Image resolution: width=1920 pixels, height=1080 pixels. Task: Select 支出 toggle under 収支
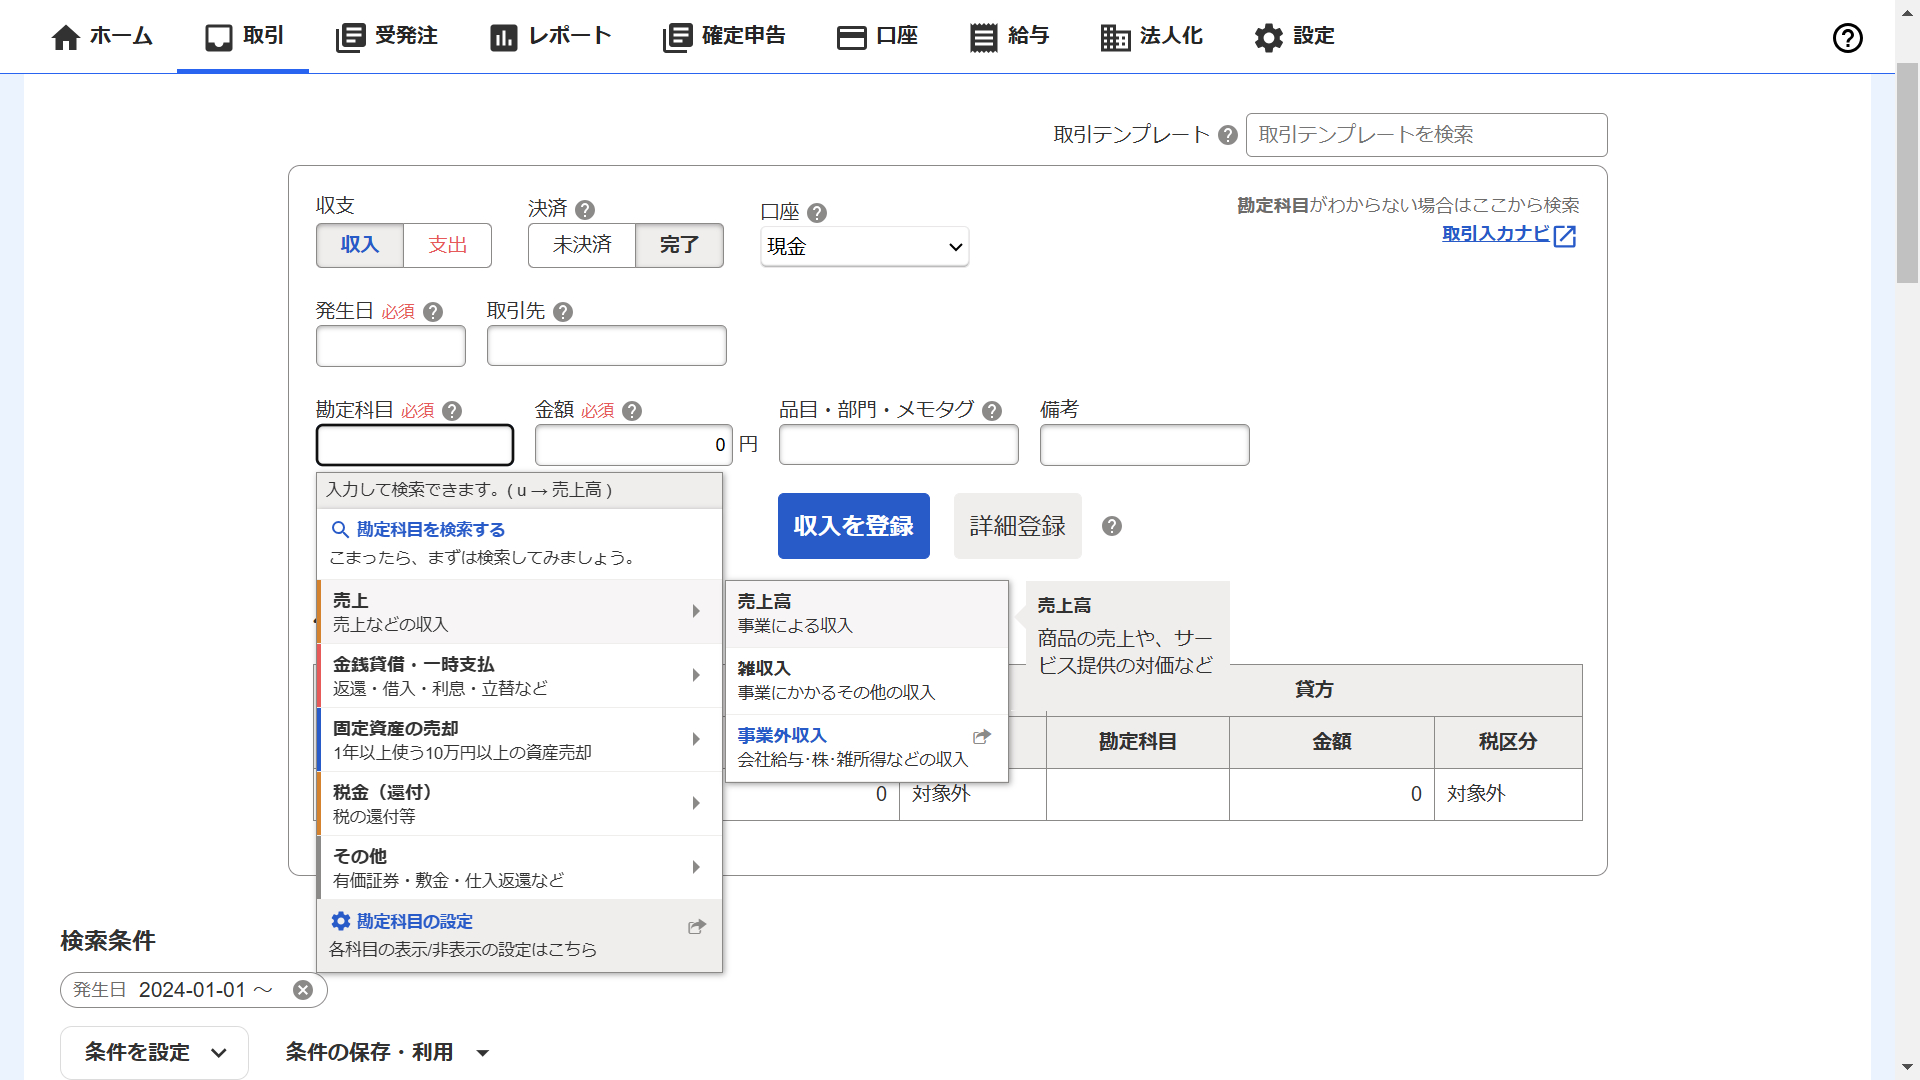tap(447, 245)
